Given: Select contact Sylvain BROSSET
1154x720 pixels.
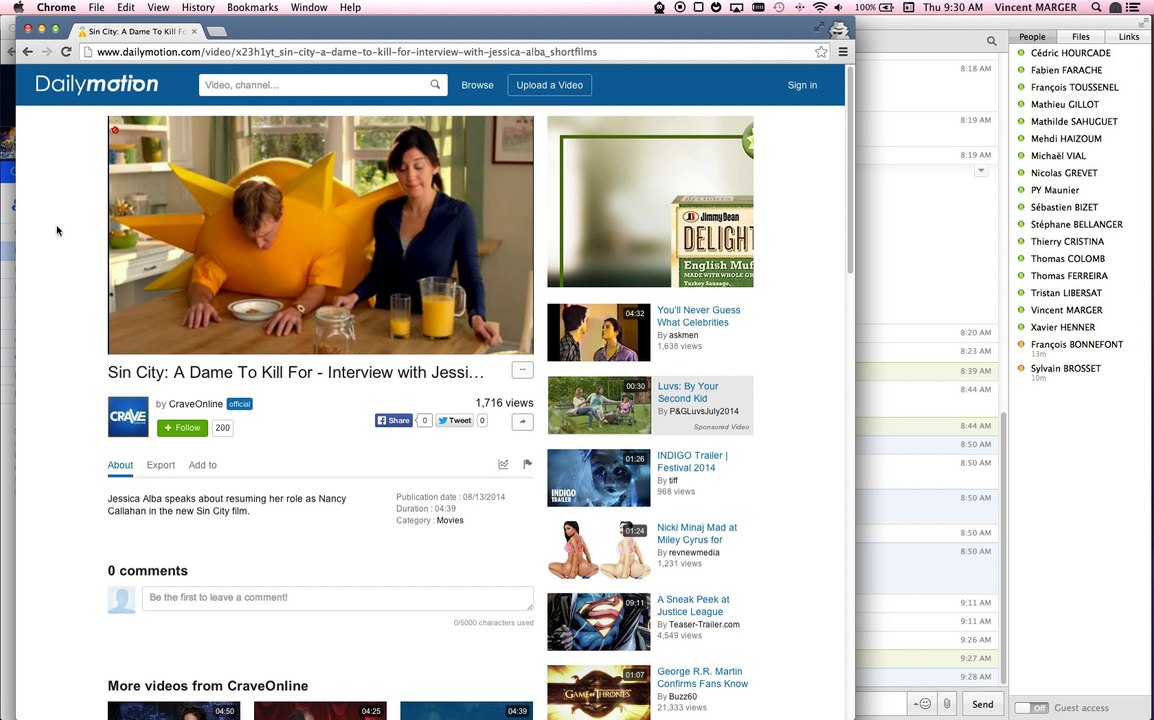Looking at the screenshot, I should (1066, 368).
